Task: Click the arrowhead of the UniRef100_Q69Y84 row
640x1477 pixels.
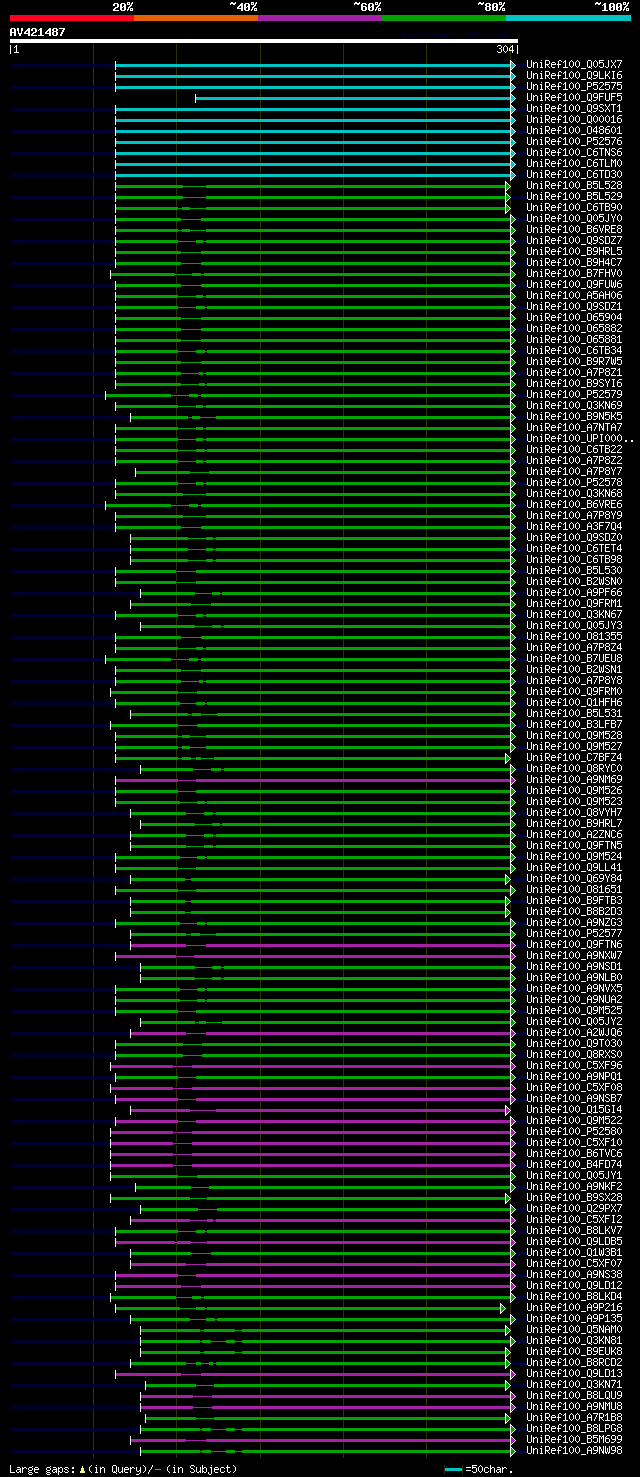Action: pyautogui.click(x=508, y=879)
